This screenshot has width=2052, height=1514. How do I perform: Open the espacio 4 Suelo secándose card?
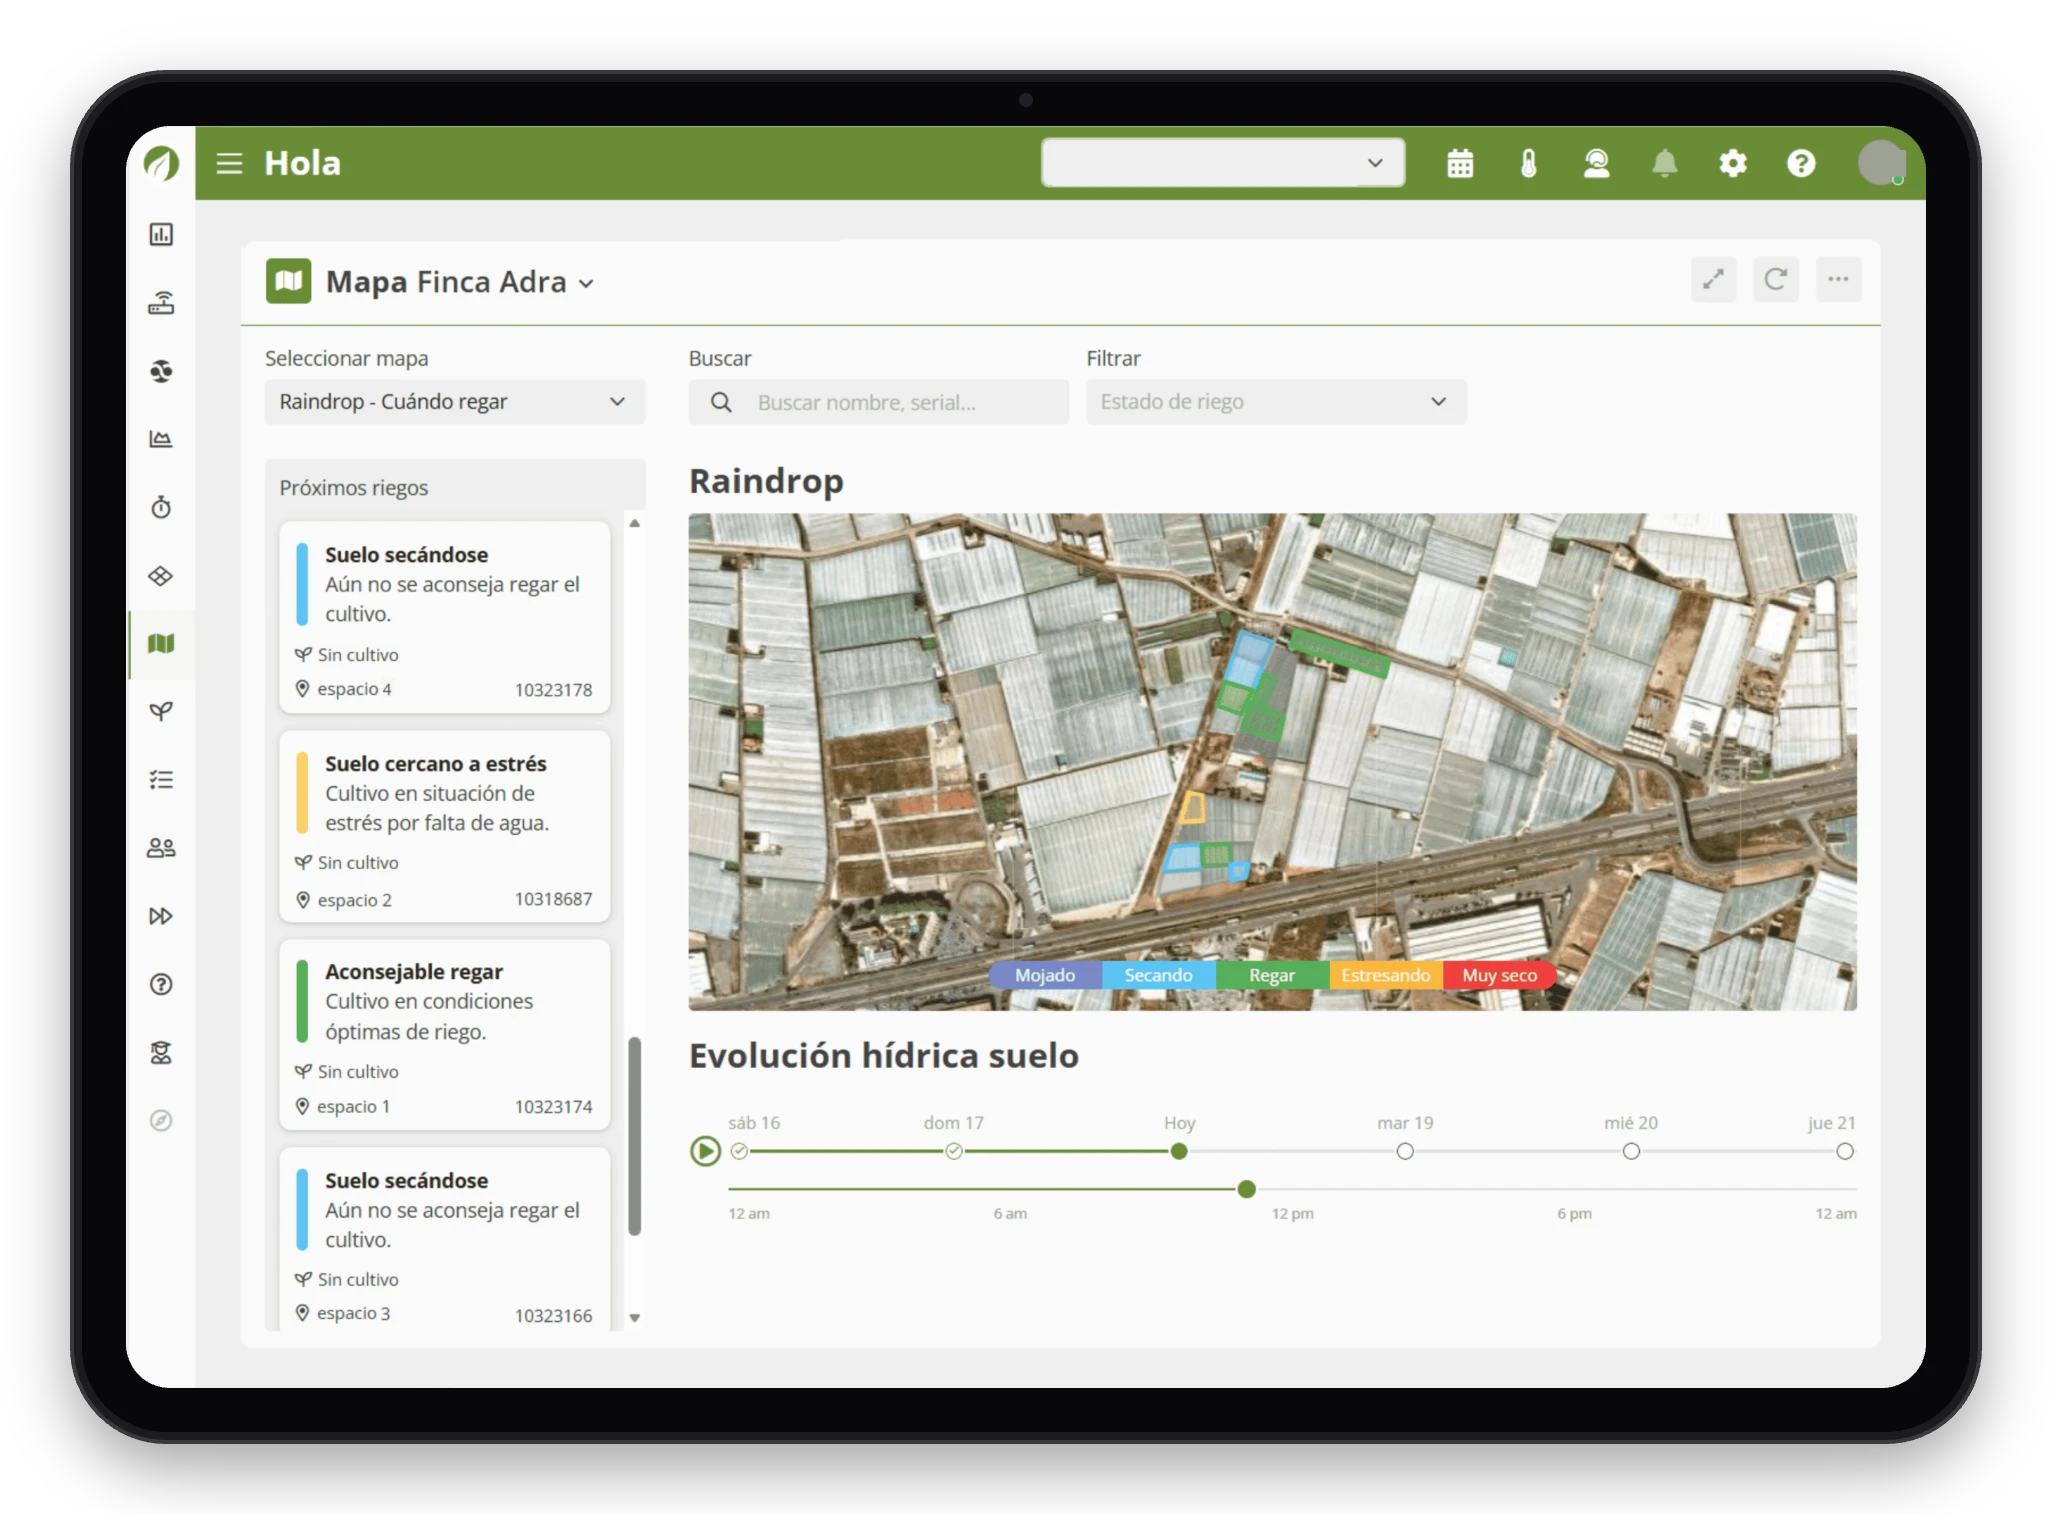(x=445, y=617)
